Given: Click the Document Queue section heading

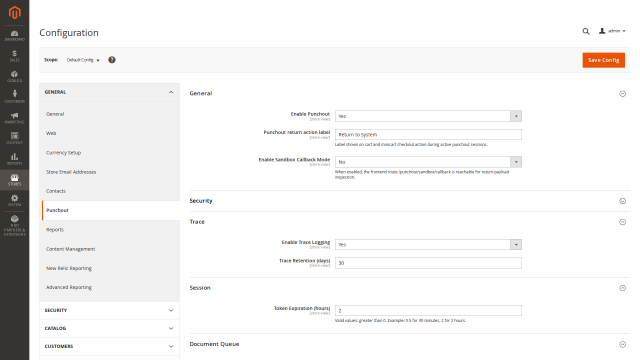Looking at the screenshot, I should point(214,344).
